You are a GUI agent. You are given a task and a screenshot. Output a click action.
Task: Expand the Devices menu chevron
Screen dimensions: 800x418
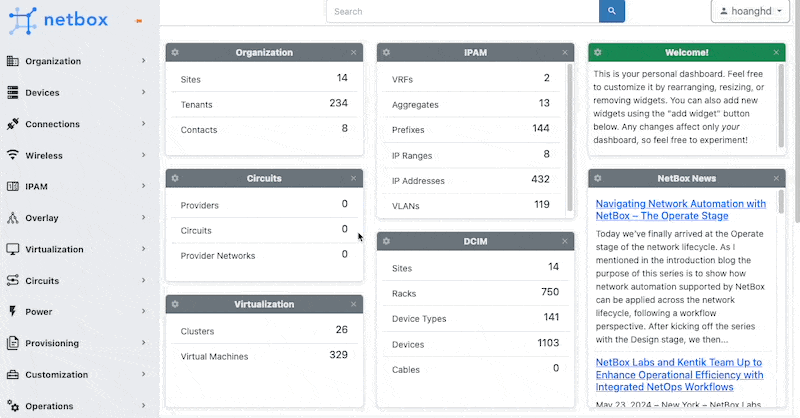tap(143, 92)
